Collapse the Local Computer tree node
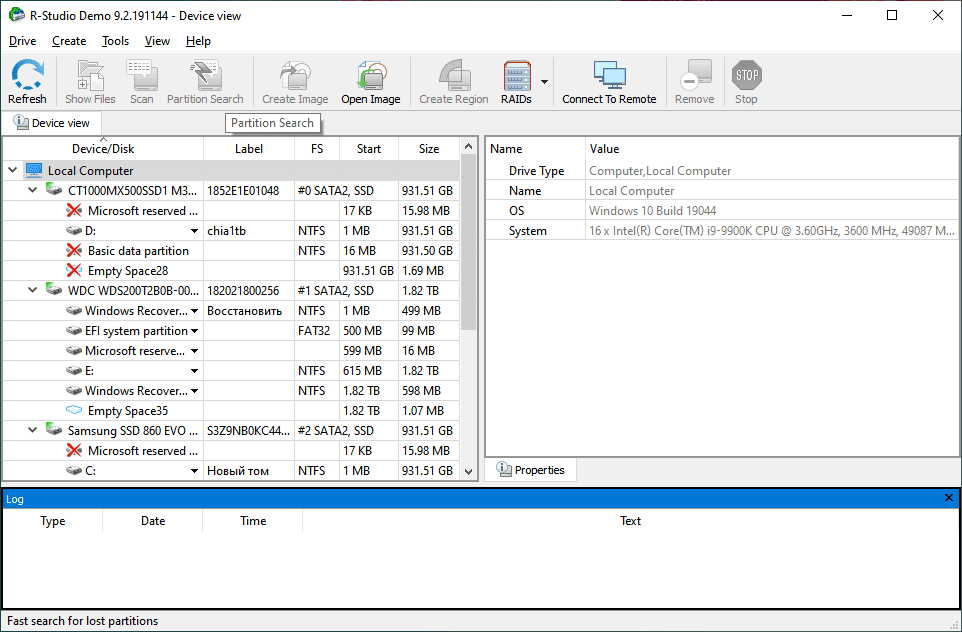 pyautogui.click(x=12, y=171)
